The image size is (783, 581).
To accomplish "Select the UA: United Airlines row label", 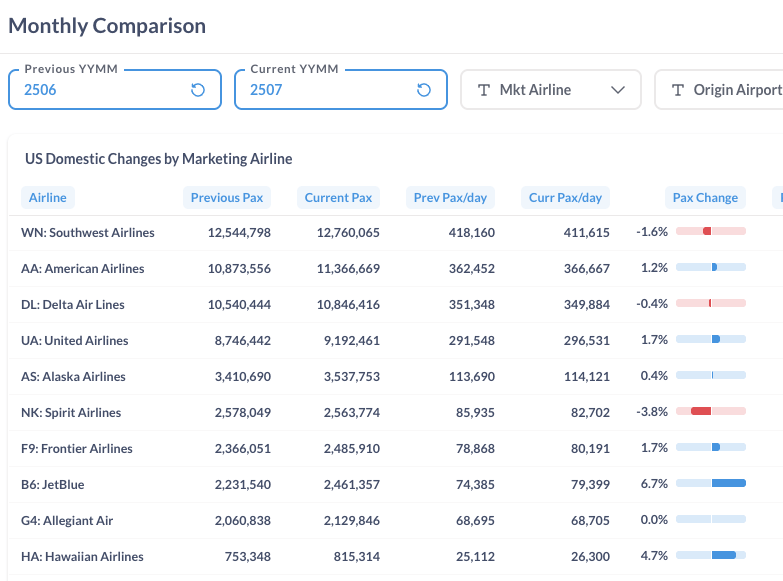I will coord(74,340).
